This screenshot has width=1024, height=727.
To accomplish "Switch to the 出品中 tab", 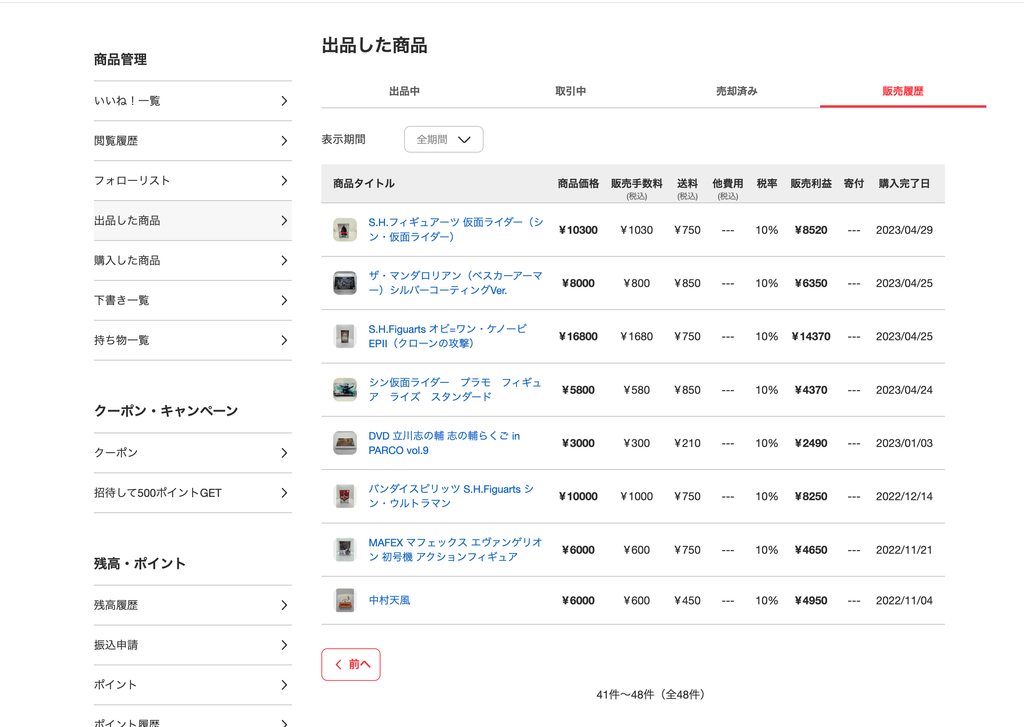I will click(x=404, y=91).
